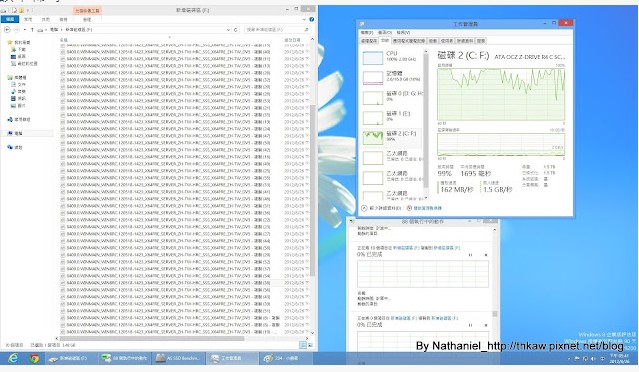This screenshot has width=639, height=372.
Task: Open Google Chrome from the taskbar
Action: (34, 358)
